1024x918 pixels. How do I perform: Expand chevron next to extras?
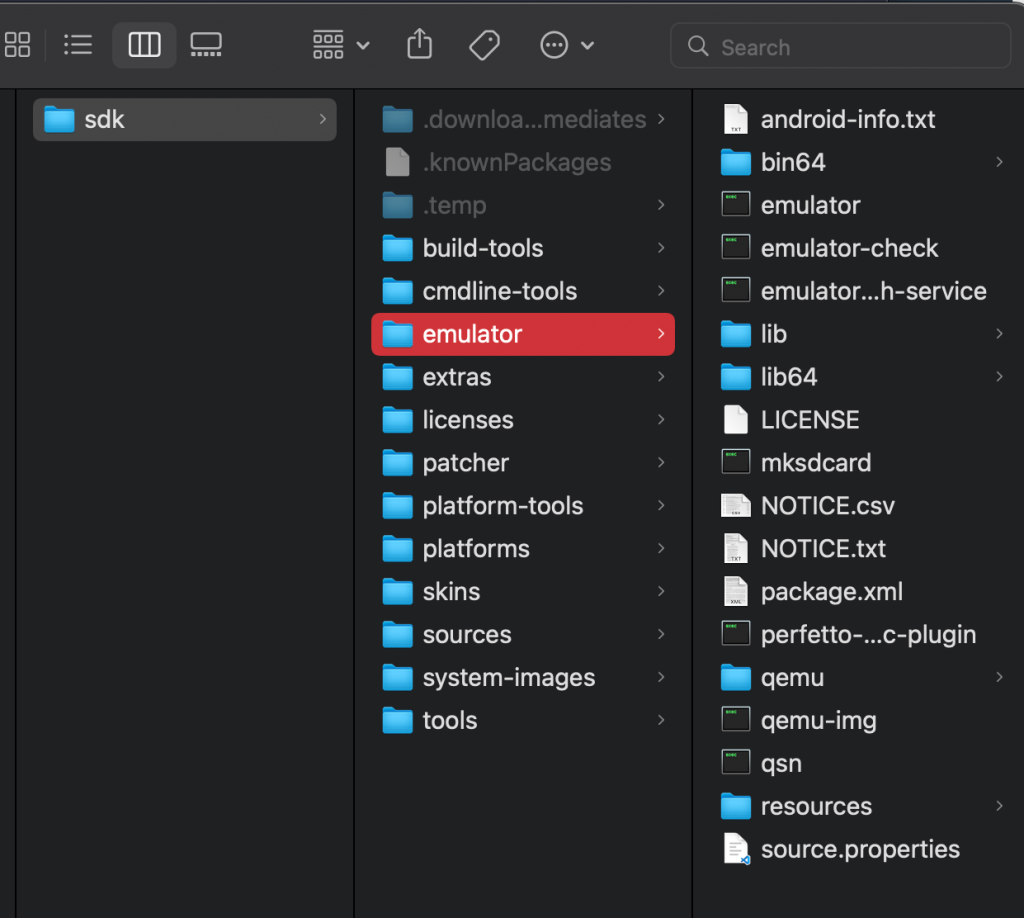coord(661,377)
